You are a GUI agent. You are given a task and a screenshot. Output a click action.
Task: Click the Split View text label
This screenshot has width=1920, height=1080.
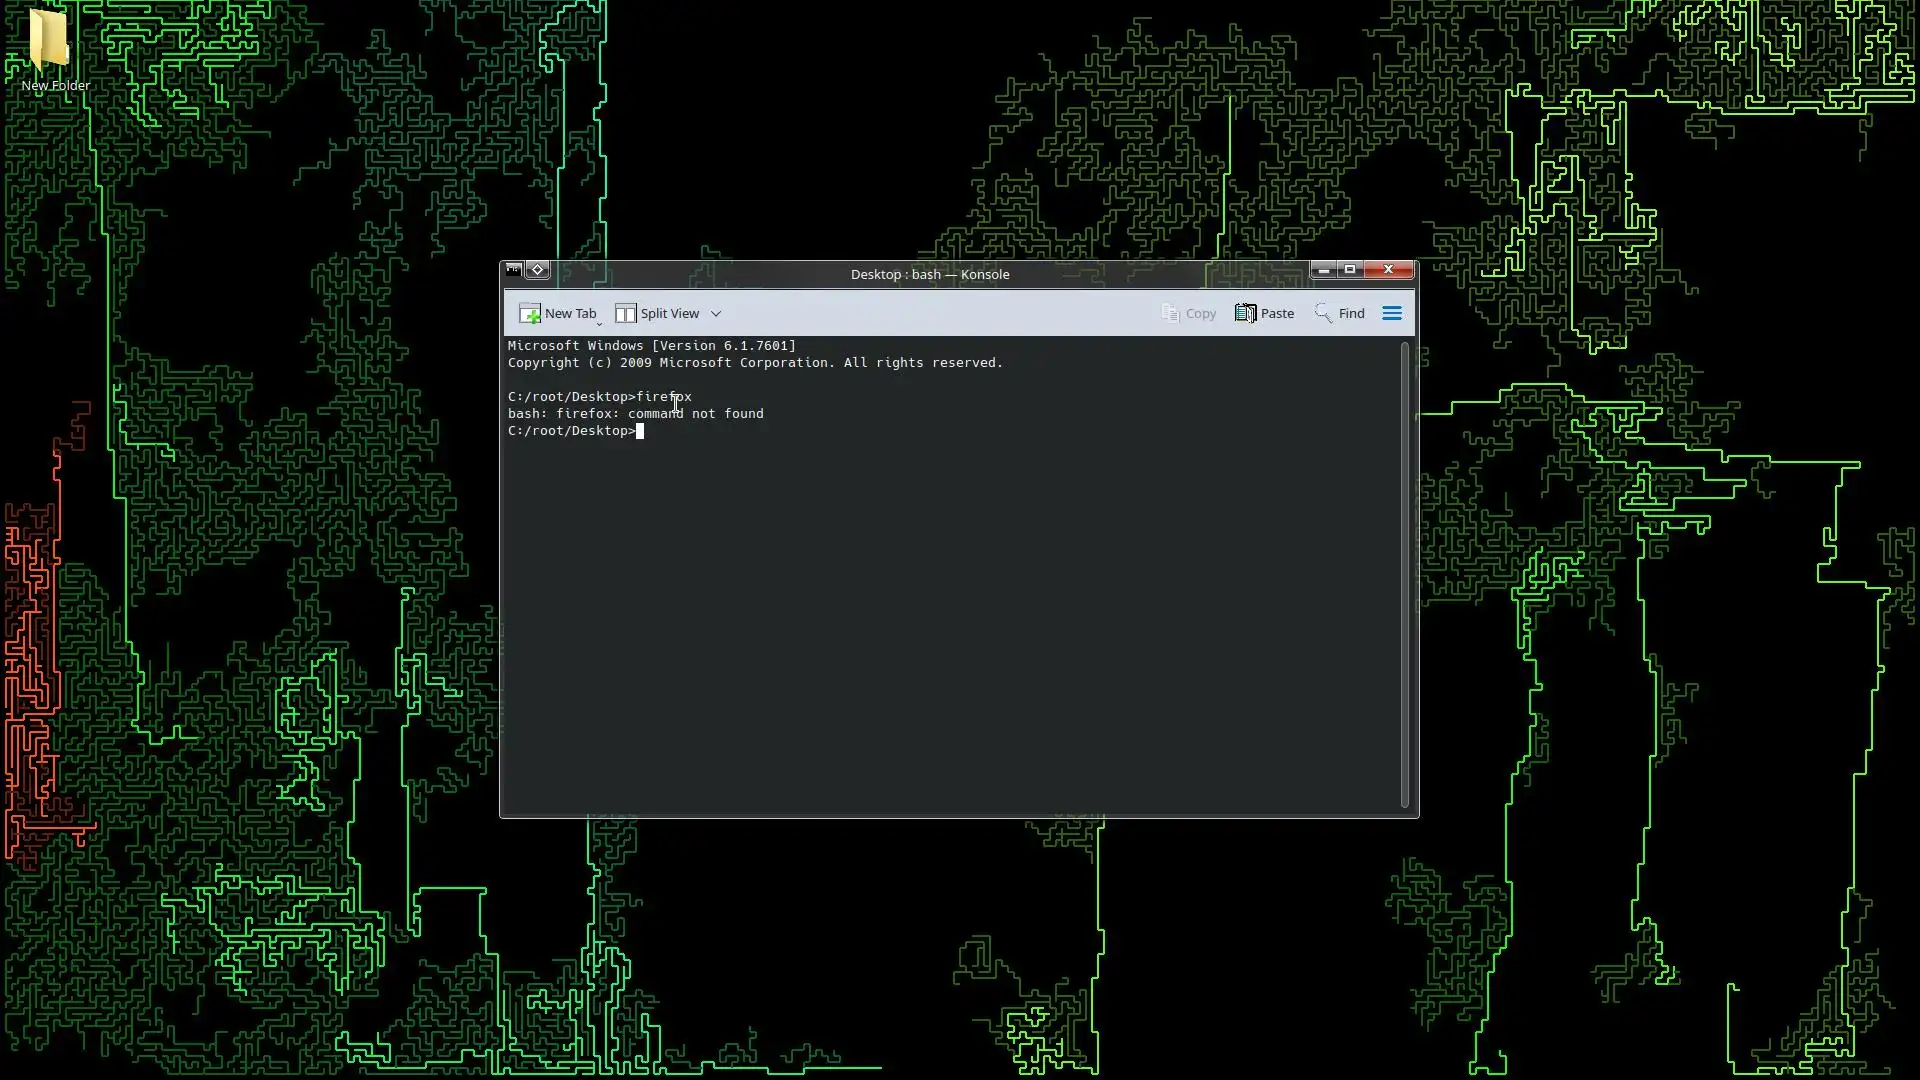669,313
